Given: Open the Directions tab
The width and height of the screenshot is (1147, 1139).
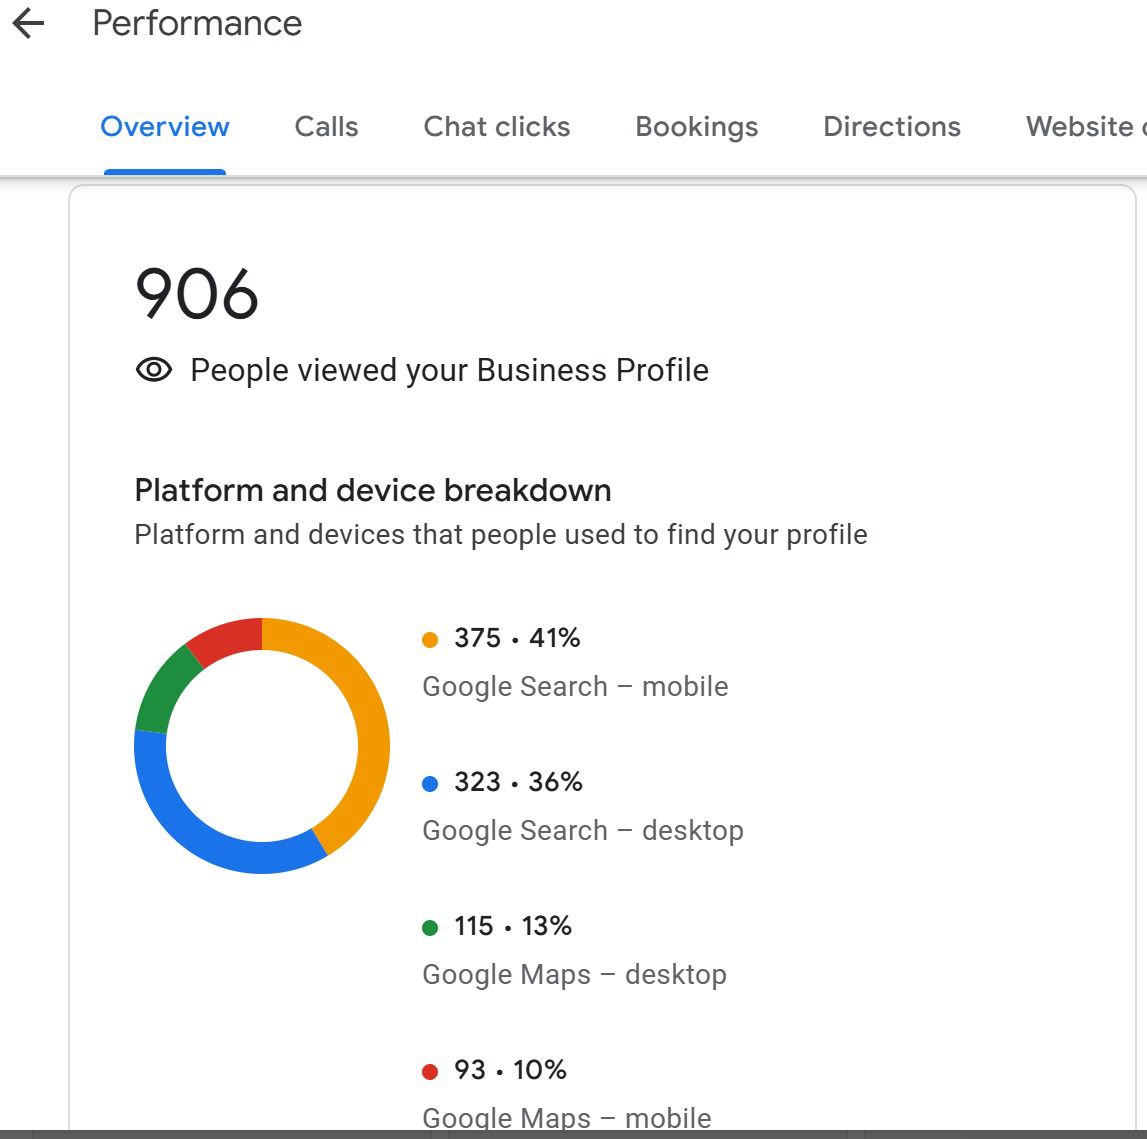Looking at the screenshot, I should (892, 127).
